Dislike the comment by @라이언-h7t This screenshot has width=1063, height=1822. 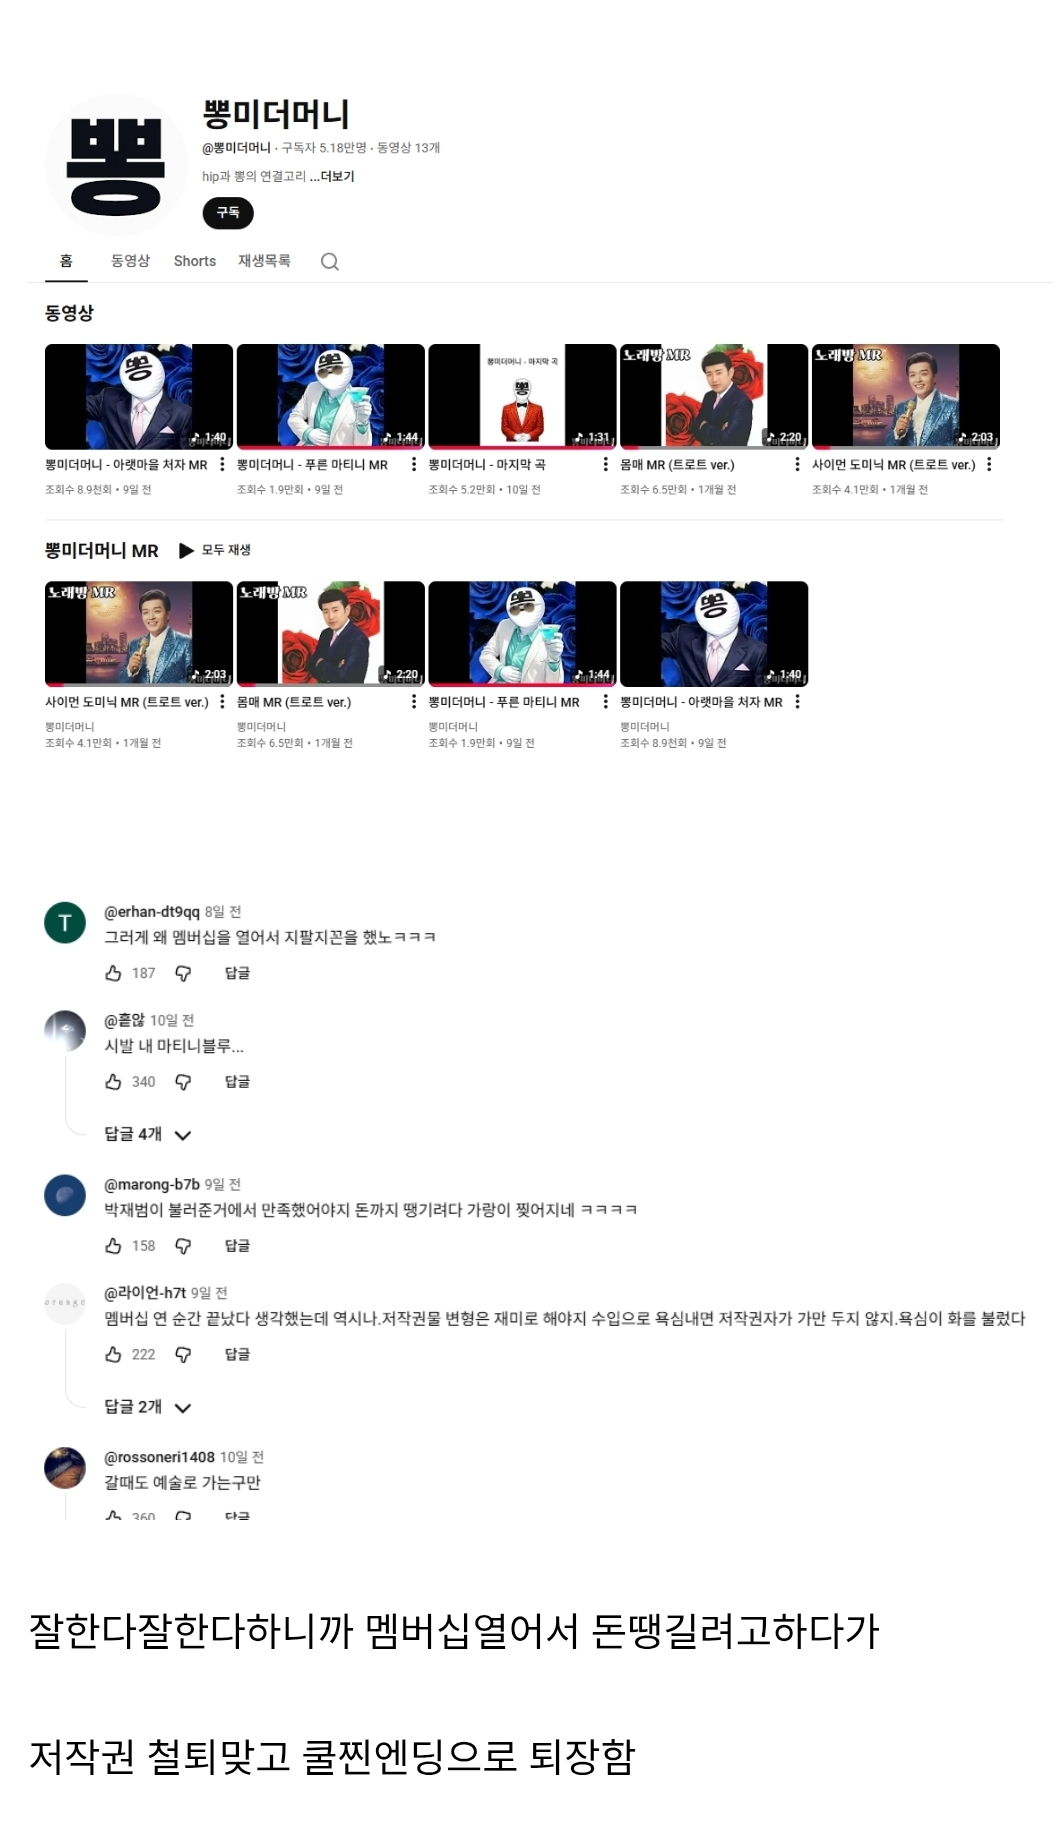coord(183,1355)
